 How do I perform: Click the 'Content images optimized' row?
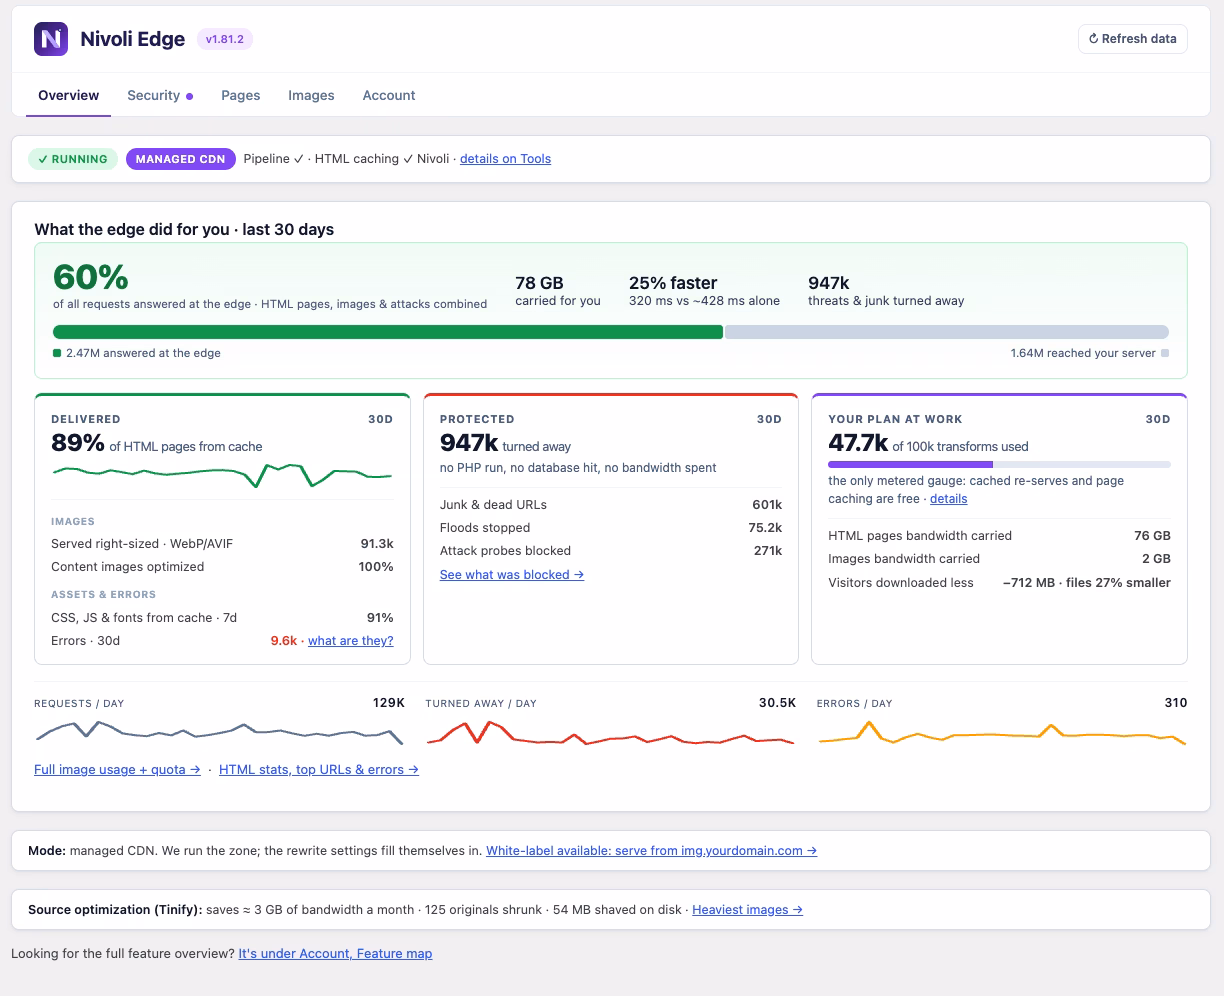222,567
